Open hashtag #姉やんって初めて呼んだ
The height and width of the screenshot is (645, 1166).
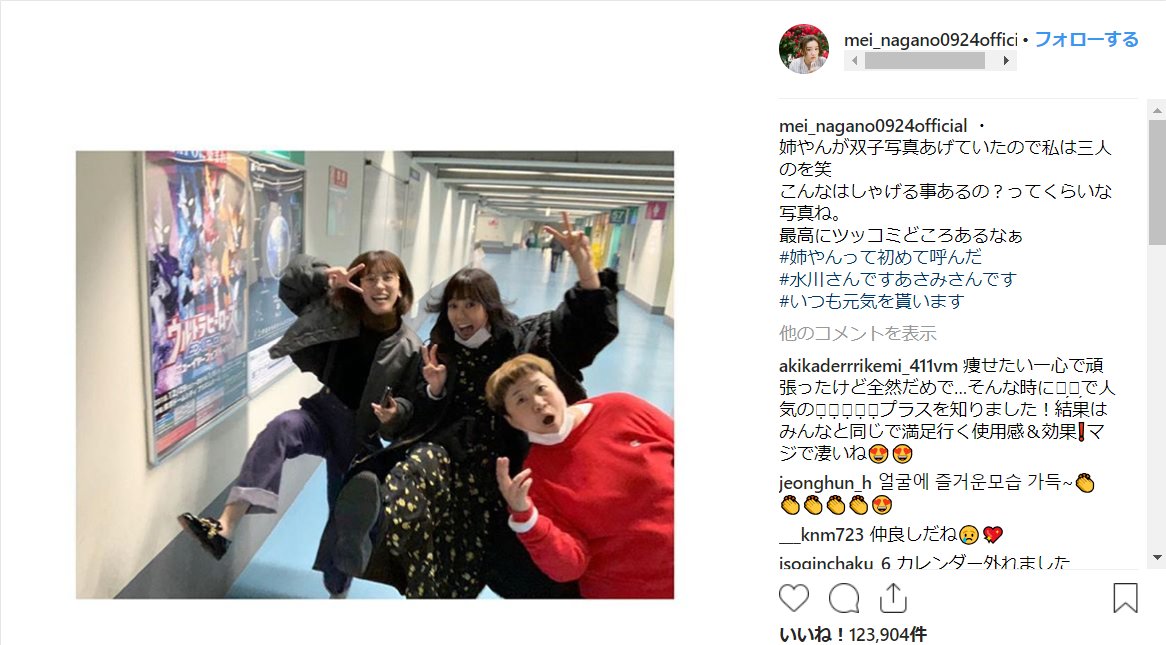pos(880,257)
